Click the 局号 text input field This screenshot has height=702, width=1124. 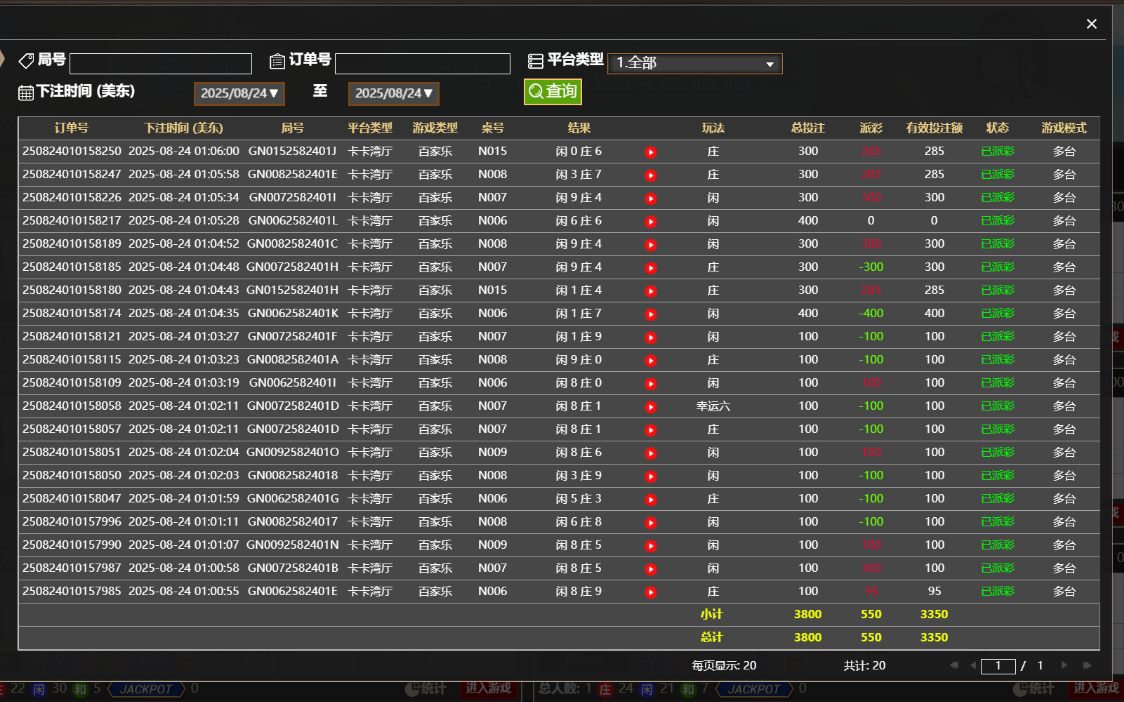tap(160, 62)
